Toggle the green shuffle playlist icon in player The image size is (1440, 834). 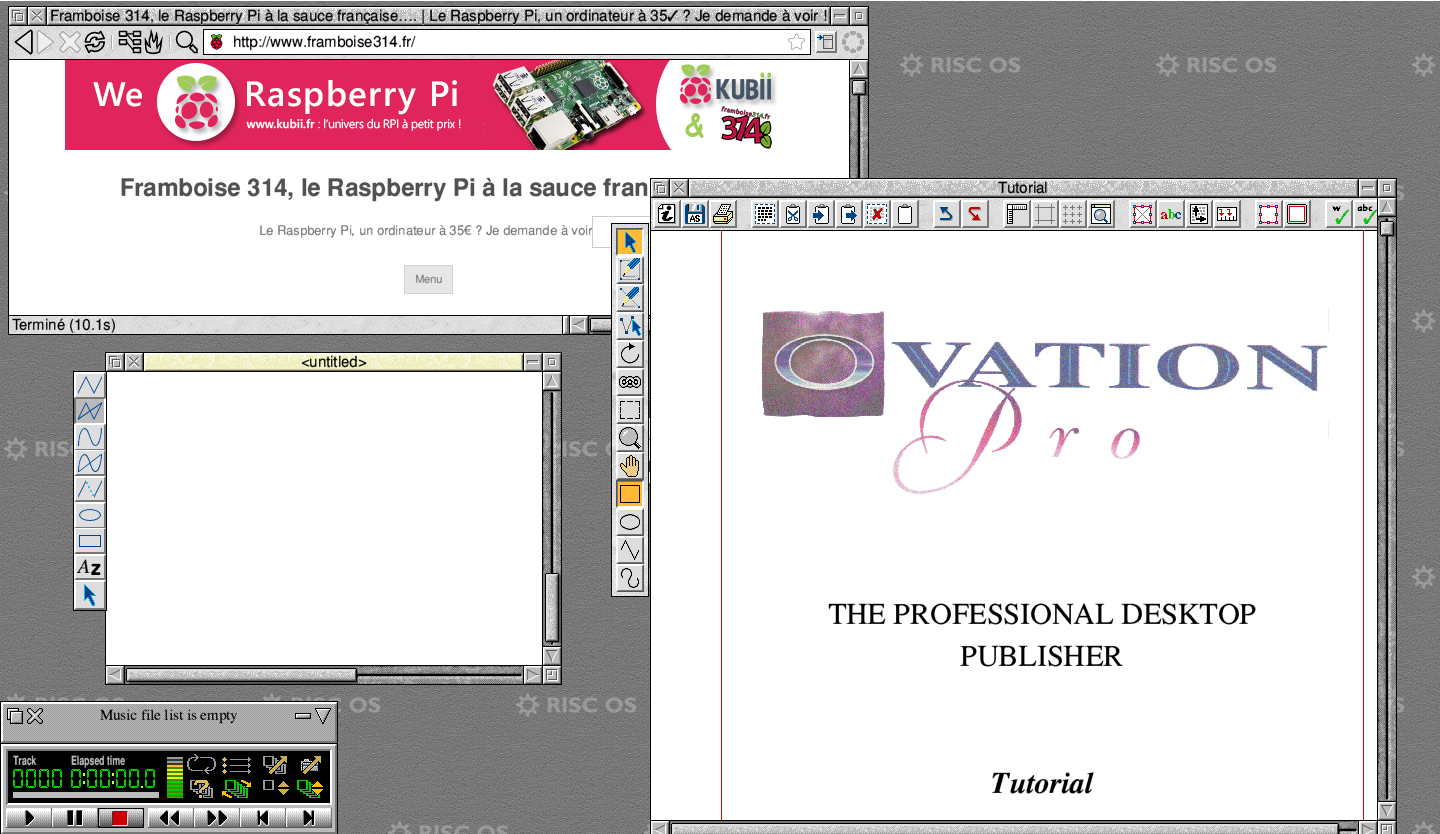236,788
